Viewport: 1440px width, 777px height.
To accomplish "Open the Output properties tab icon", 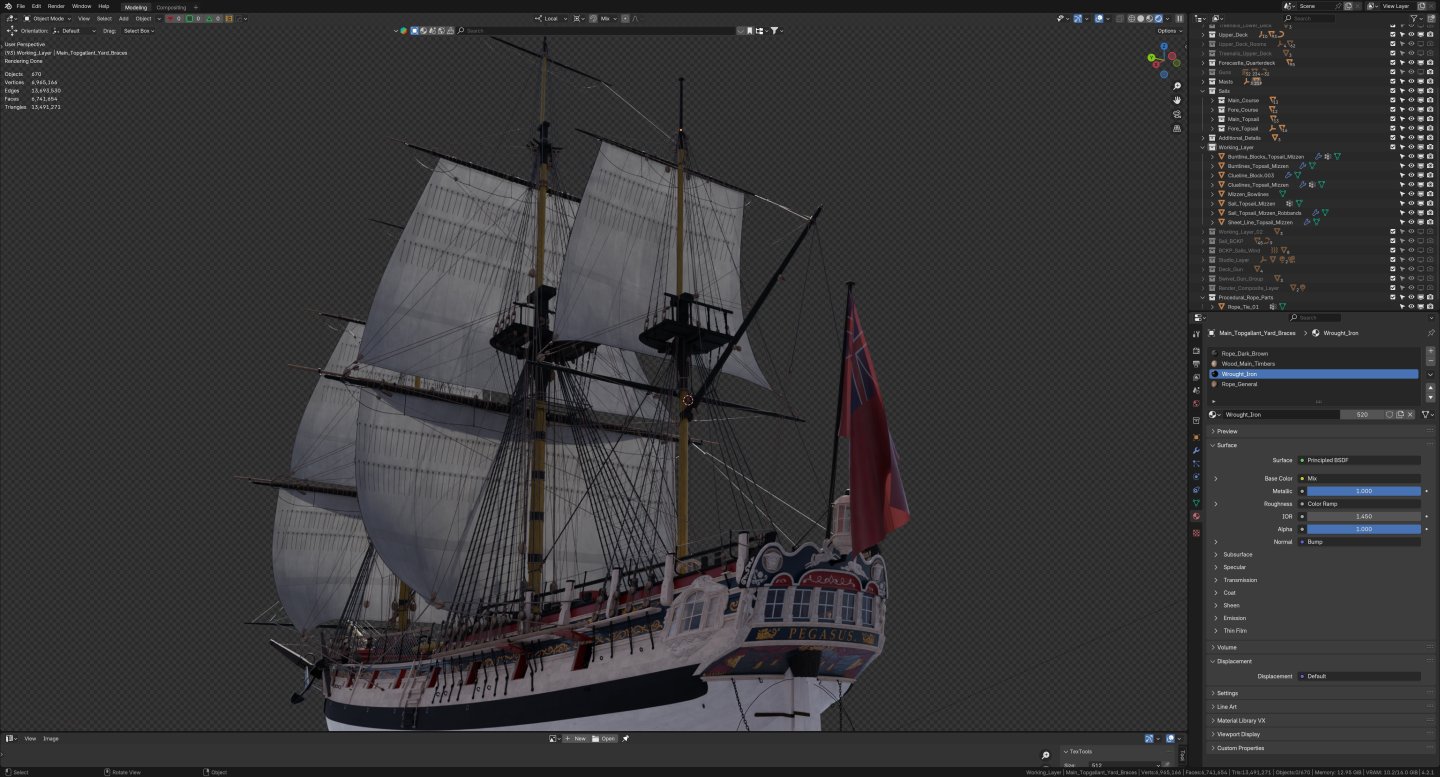I will pyautogui.click(x=1196, y=364).
